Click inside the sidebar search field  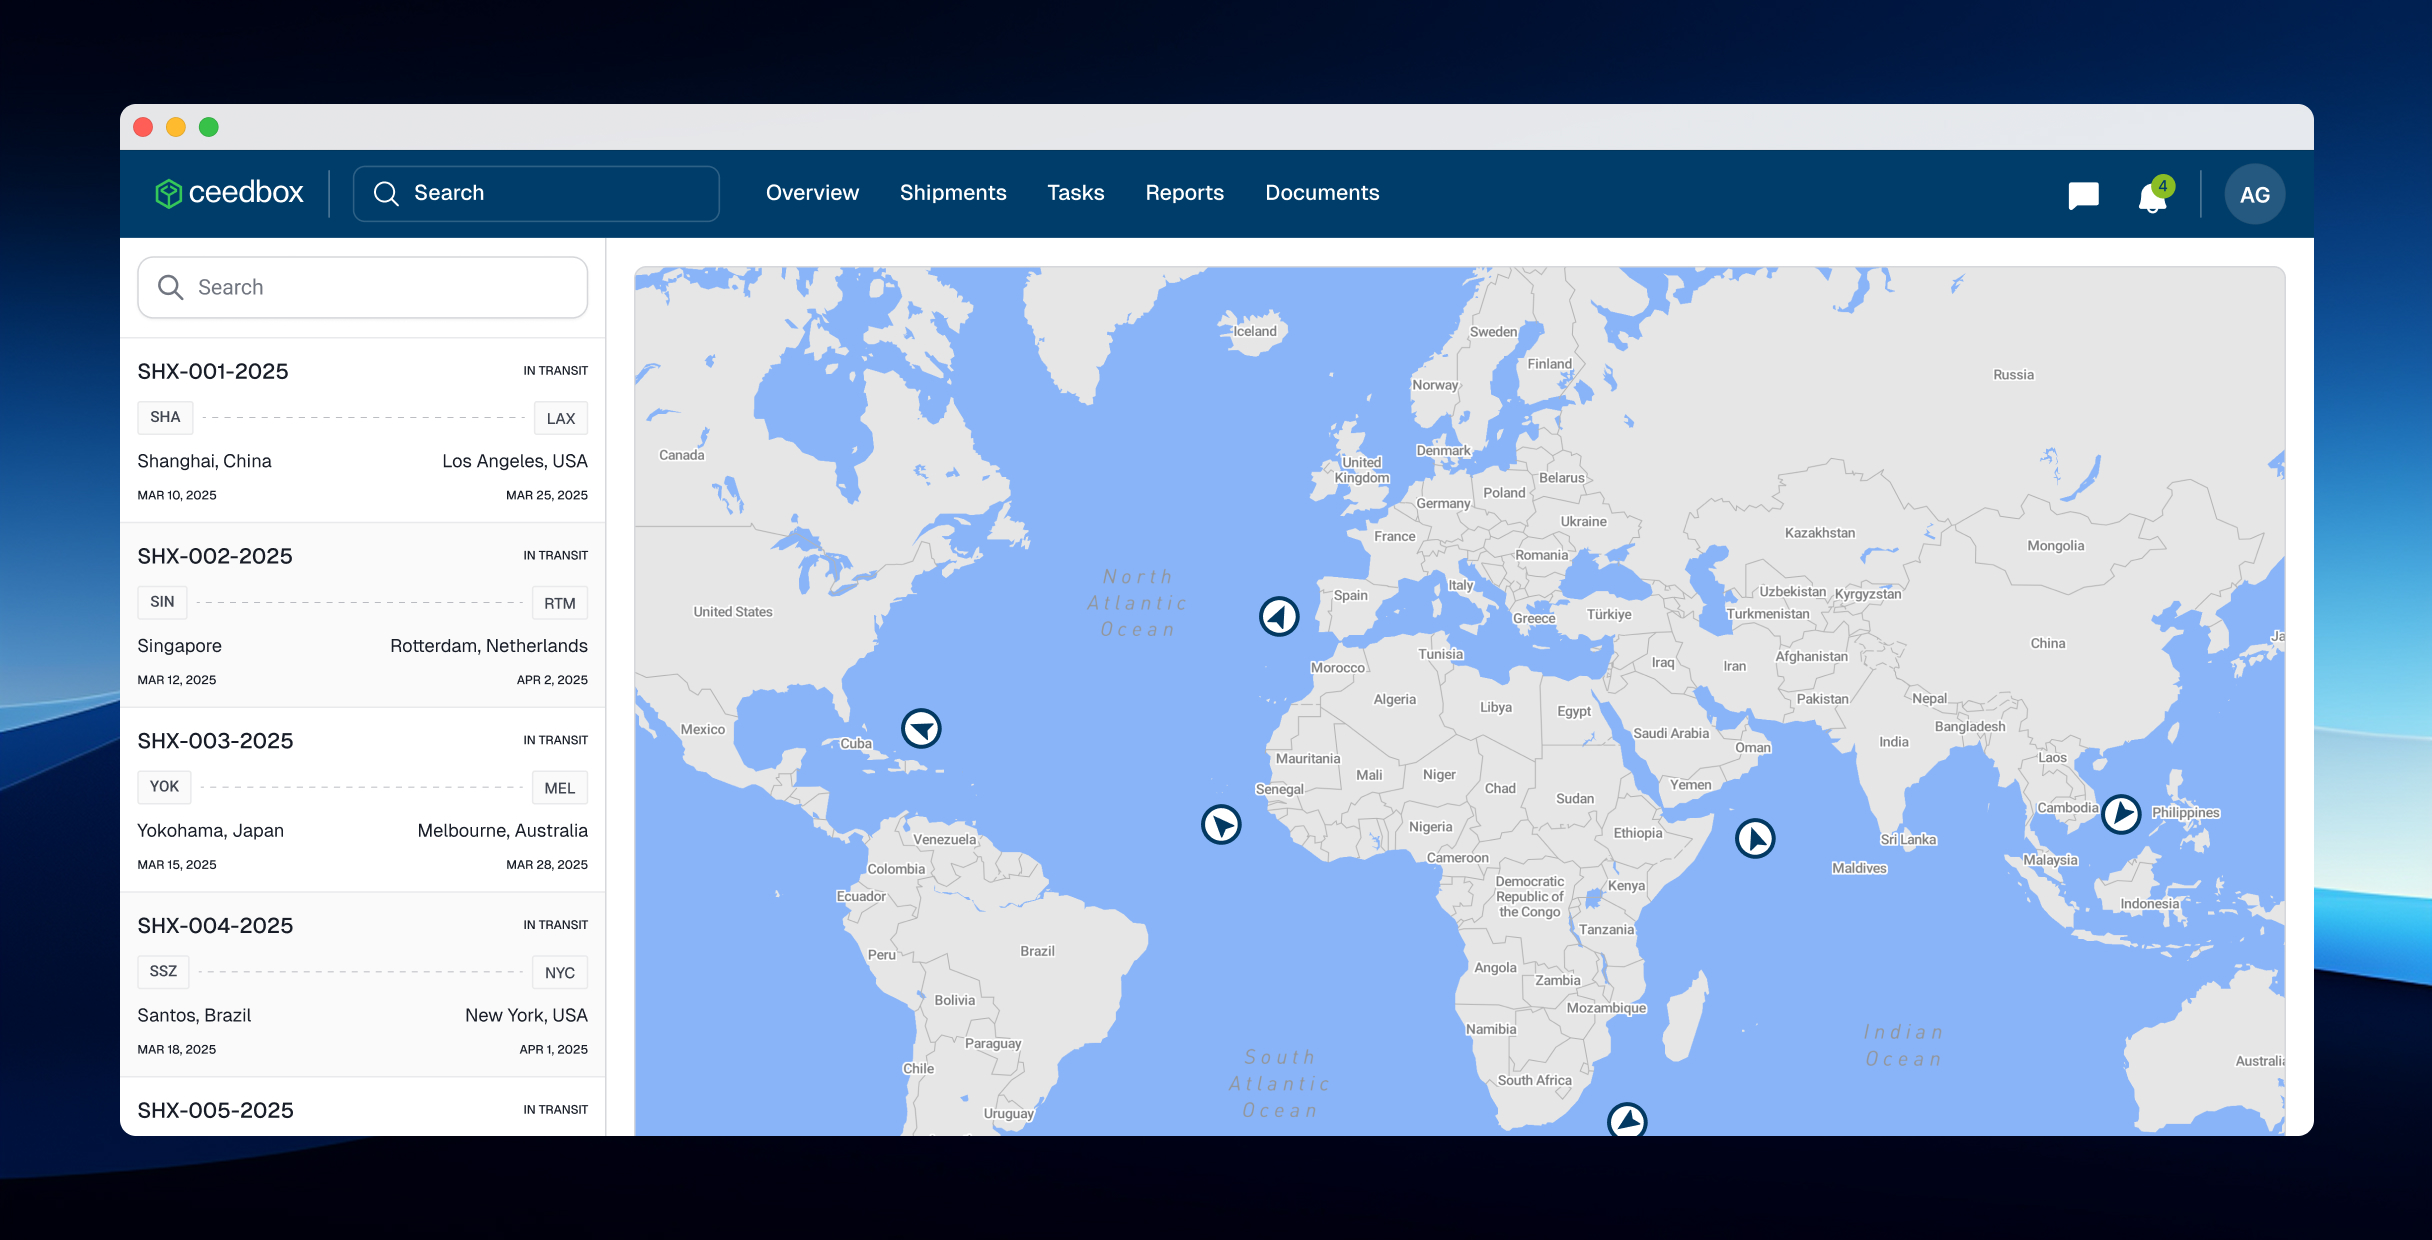click(x=300, y=287)
